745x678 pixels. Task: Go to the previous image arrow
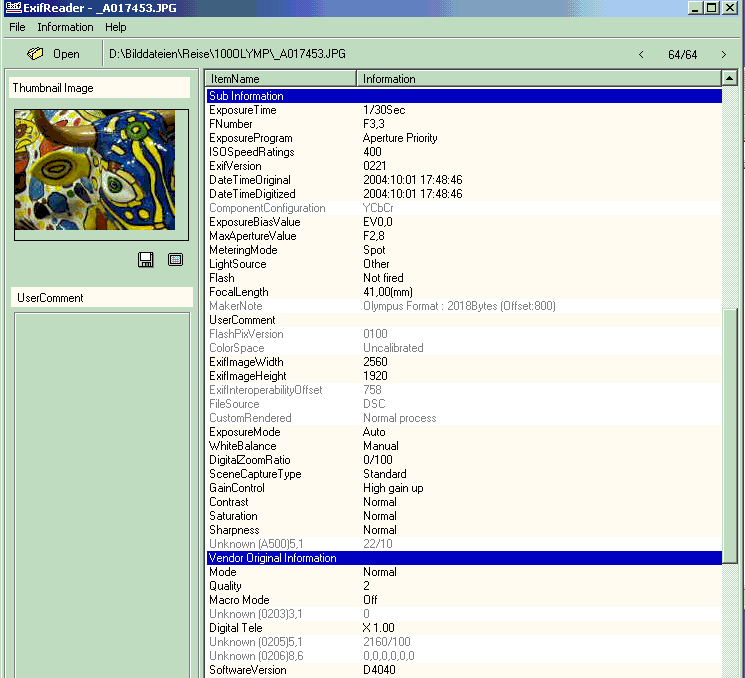[x=641, y=54]
